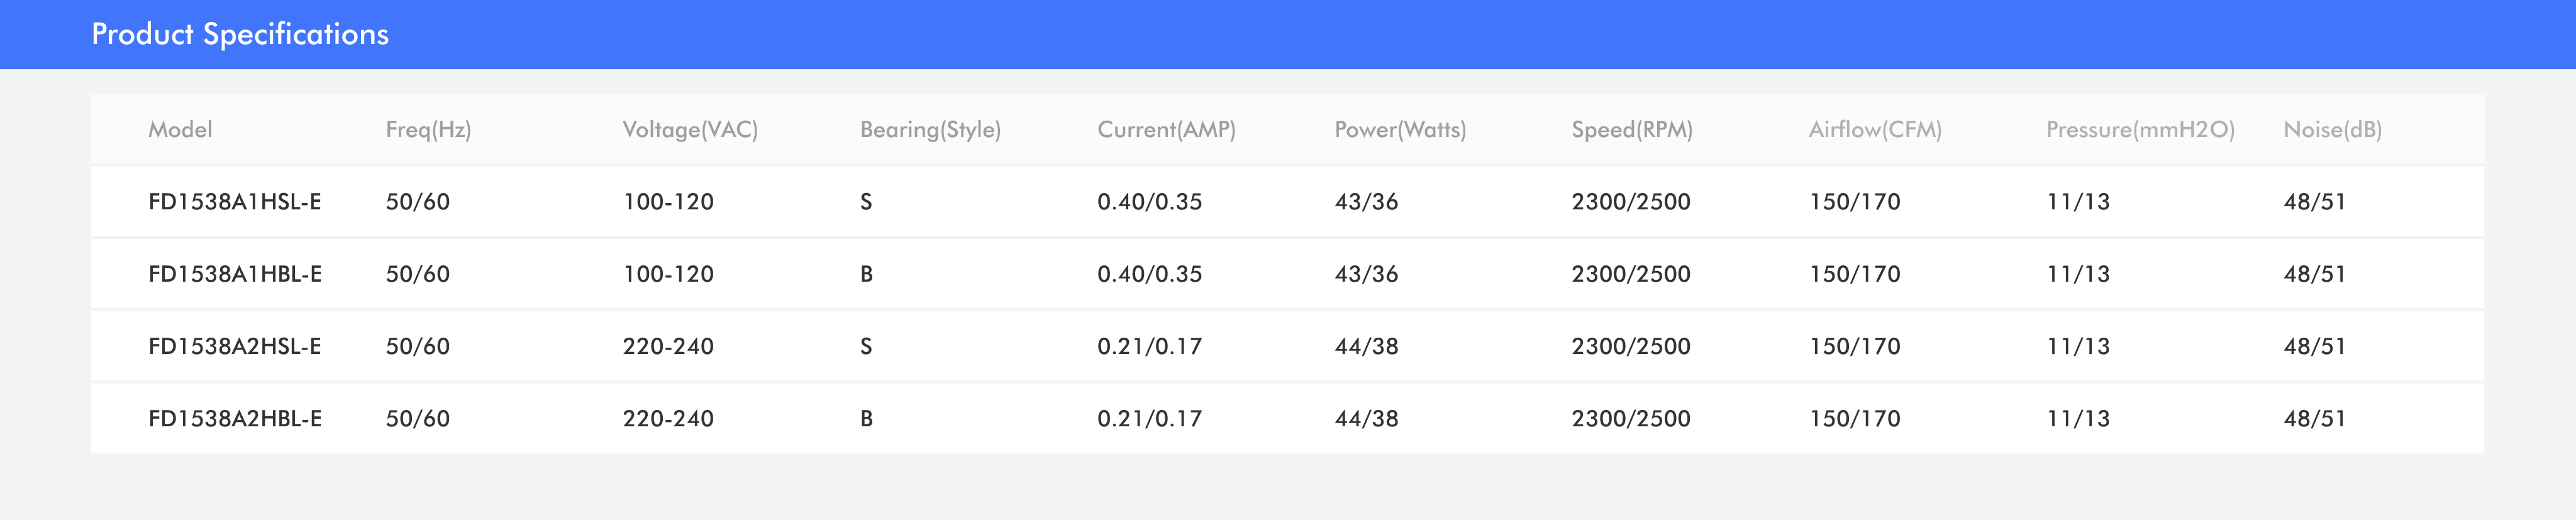2576x520 pixels.
Task: Click the noise value for FD1538A2HBL-E
Action: coord(2314,418)
